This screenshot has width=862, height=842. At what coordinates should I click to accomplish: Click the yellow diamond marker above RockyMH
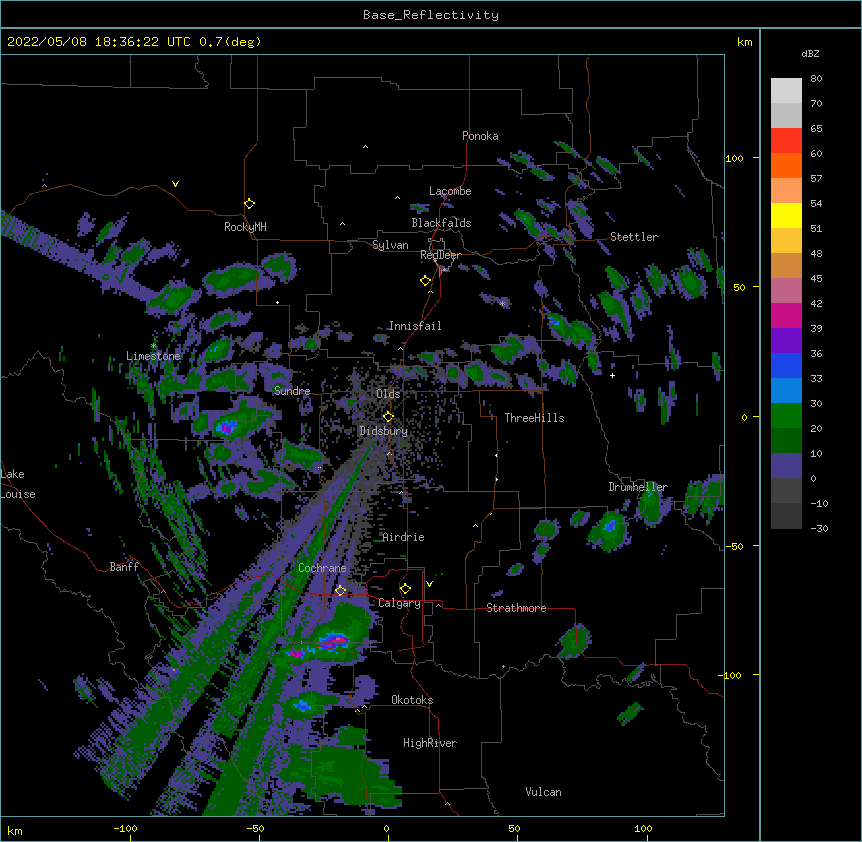pyautogui.click(x=249, y=204)
